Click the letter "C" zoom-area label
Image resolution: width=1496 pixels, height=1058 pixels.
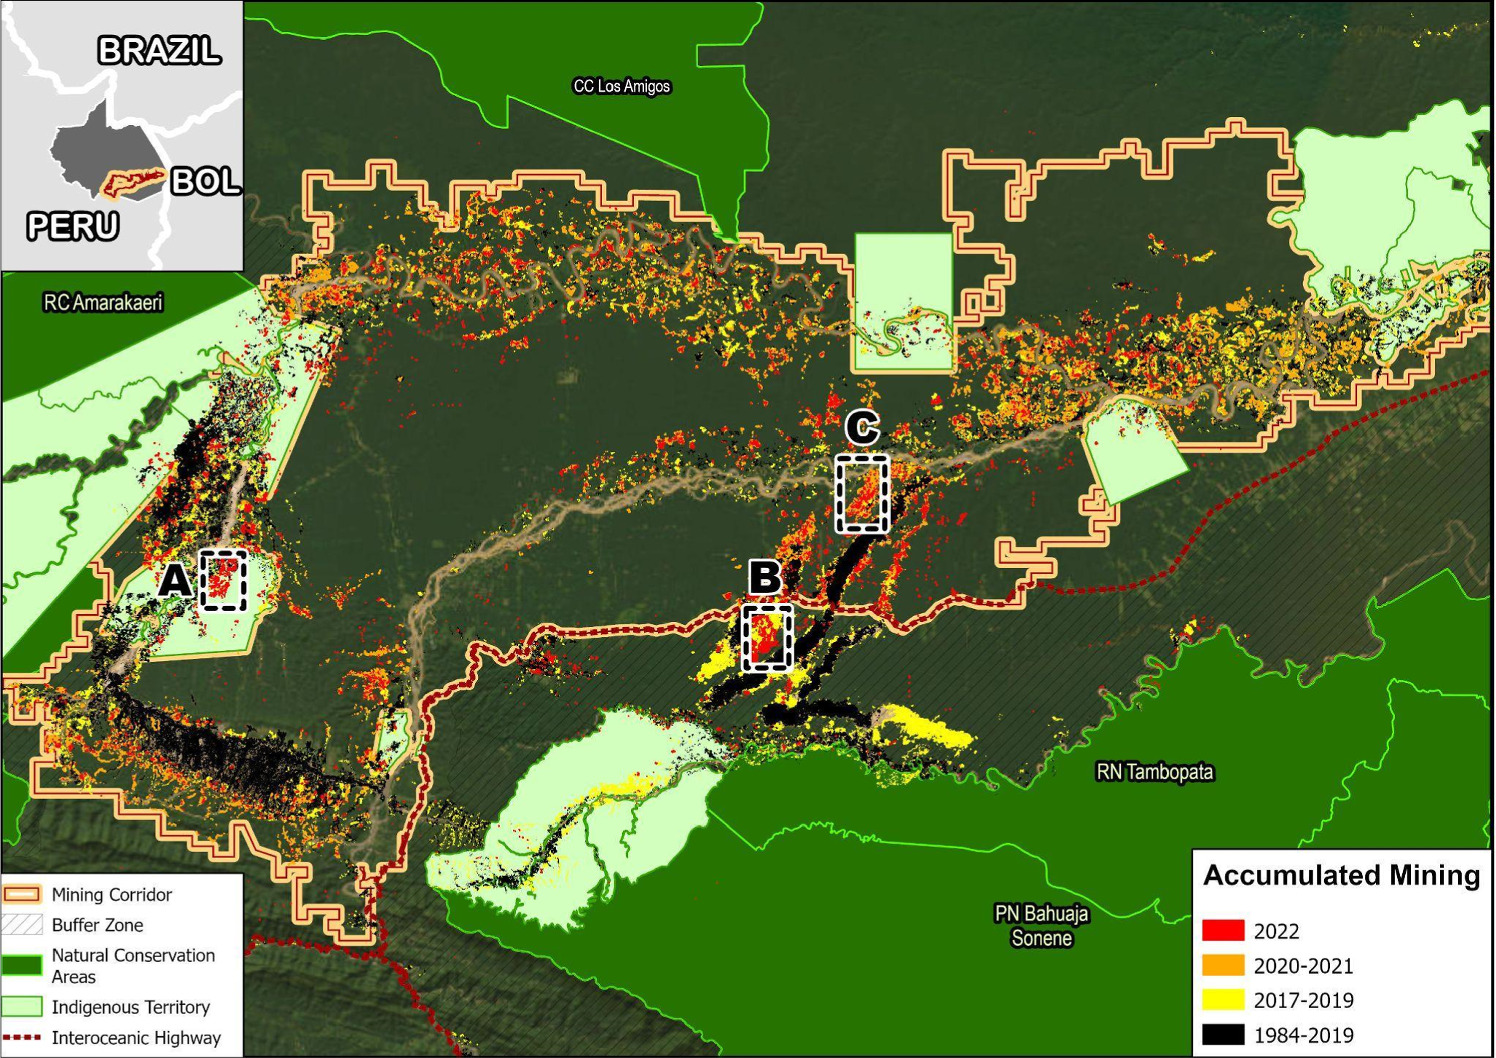click(862, 428)
